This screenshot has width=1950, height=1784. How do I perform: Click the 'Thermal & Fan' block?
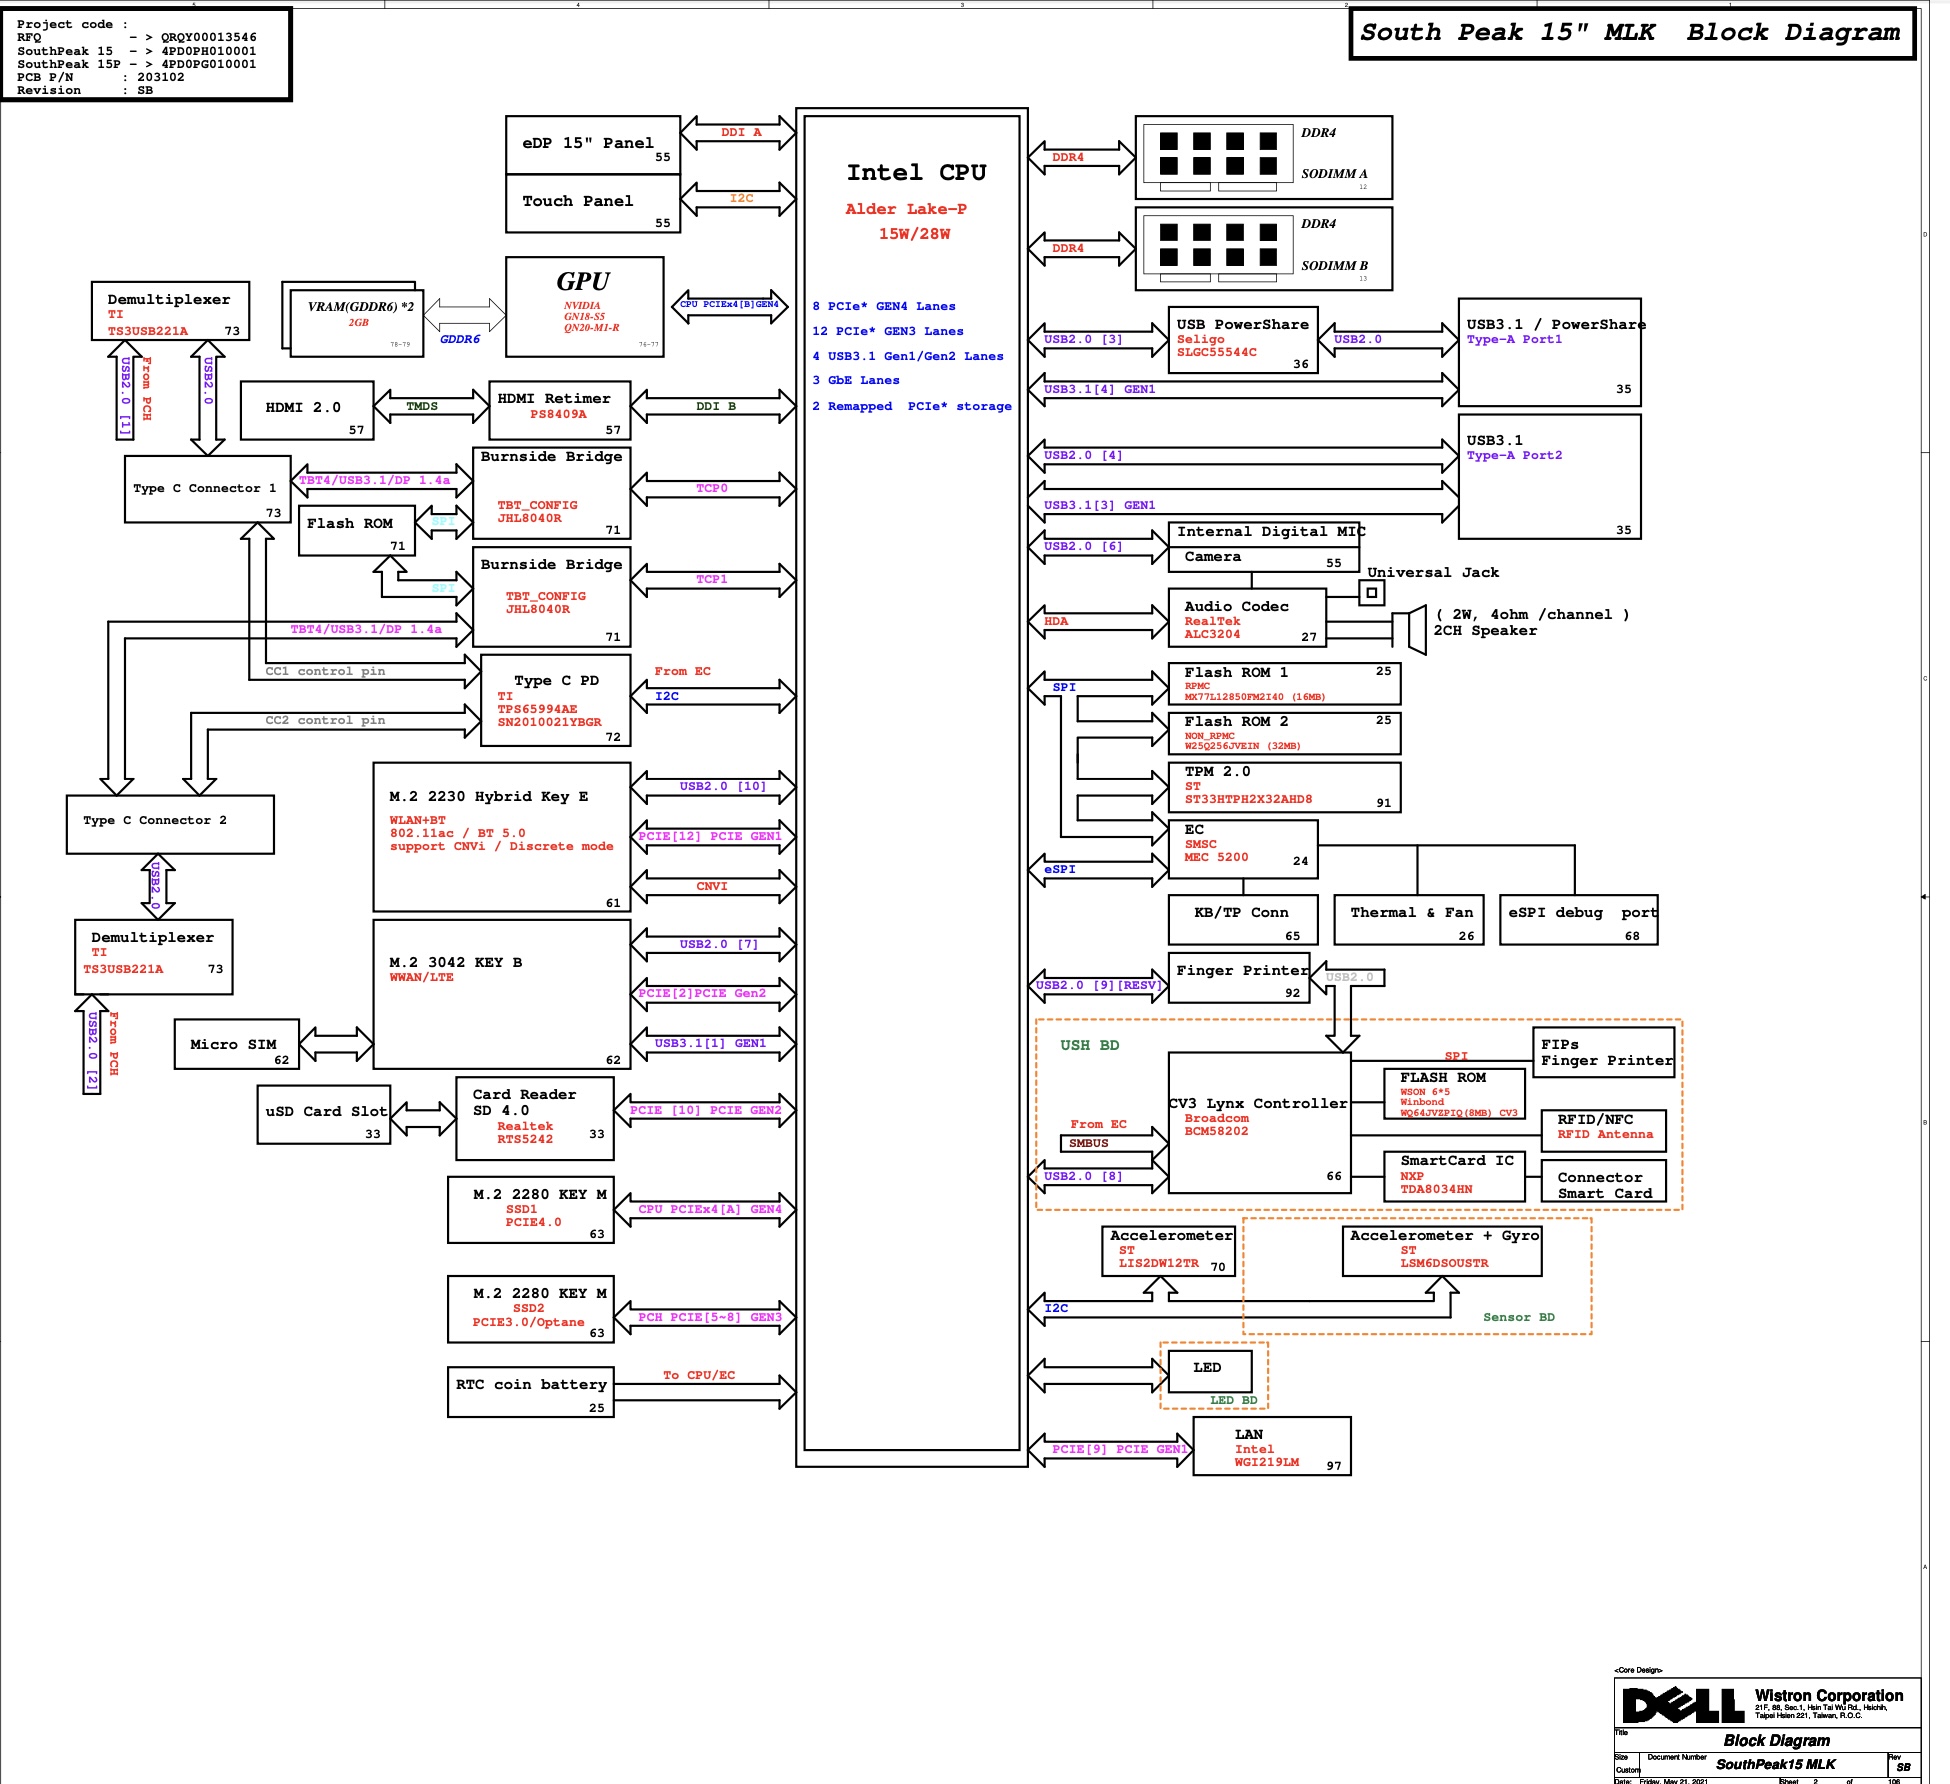1409,920
